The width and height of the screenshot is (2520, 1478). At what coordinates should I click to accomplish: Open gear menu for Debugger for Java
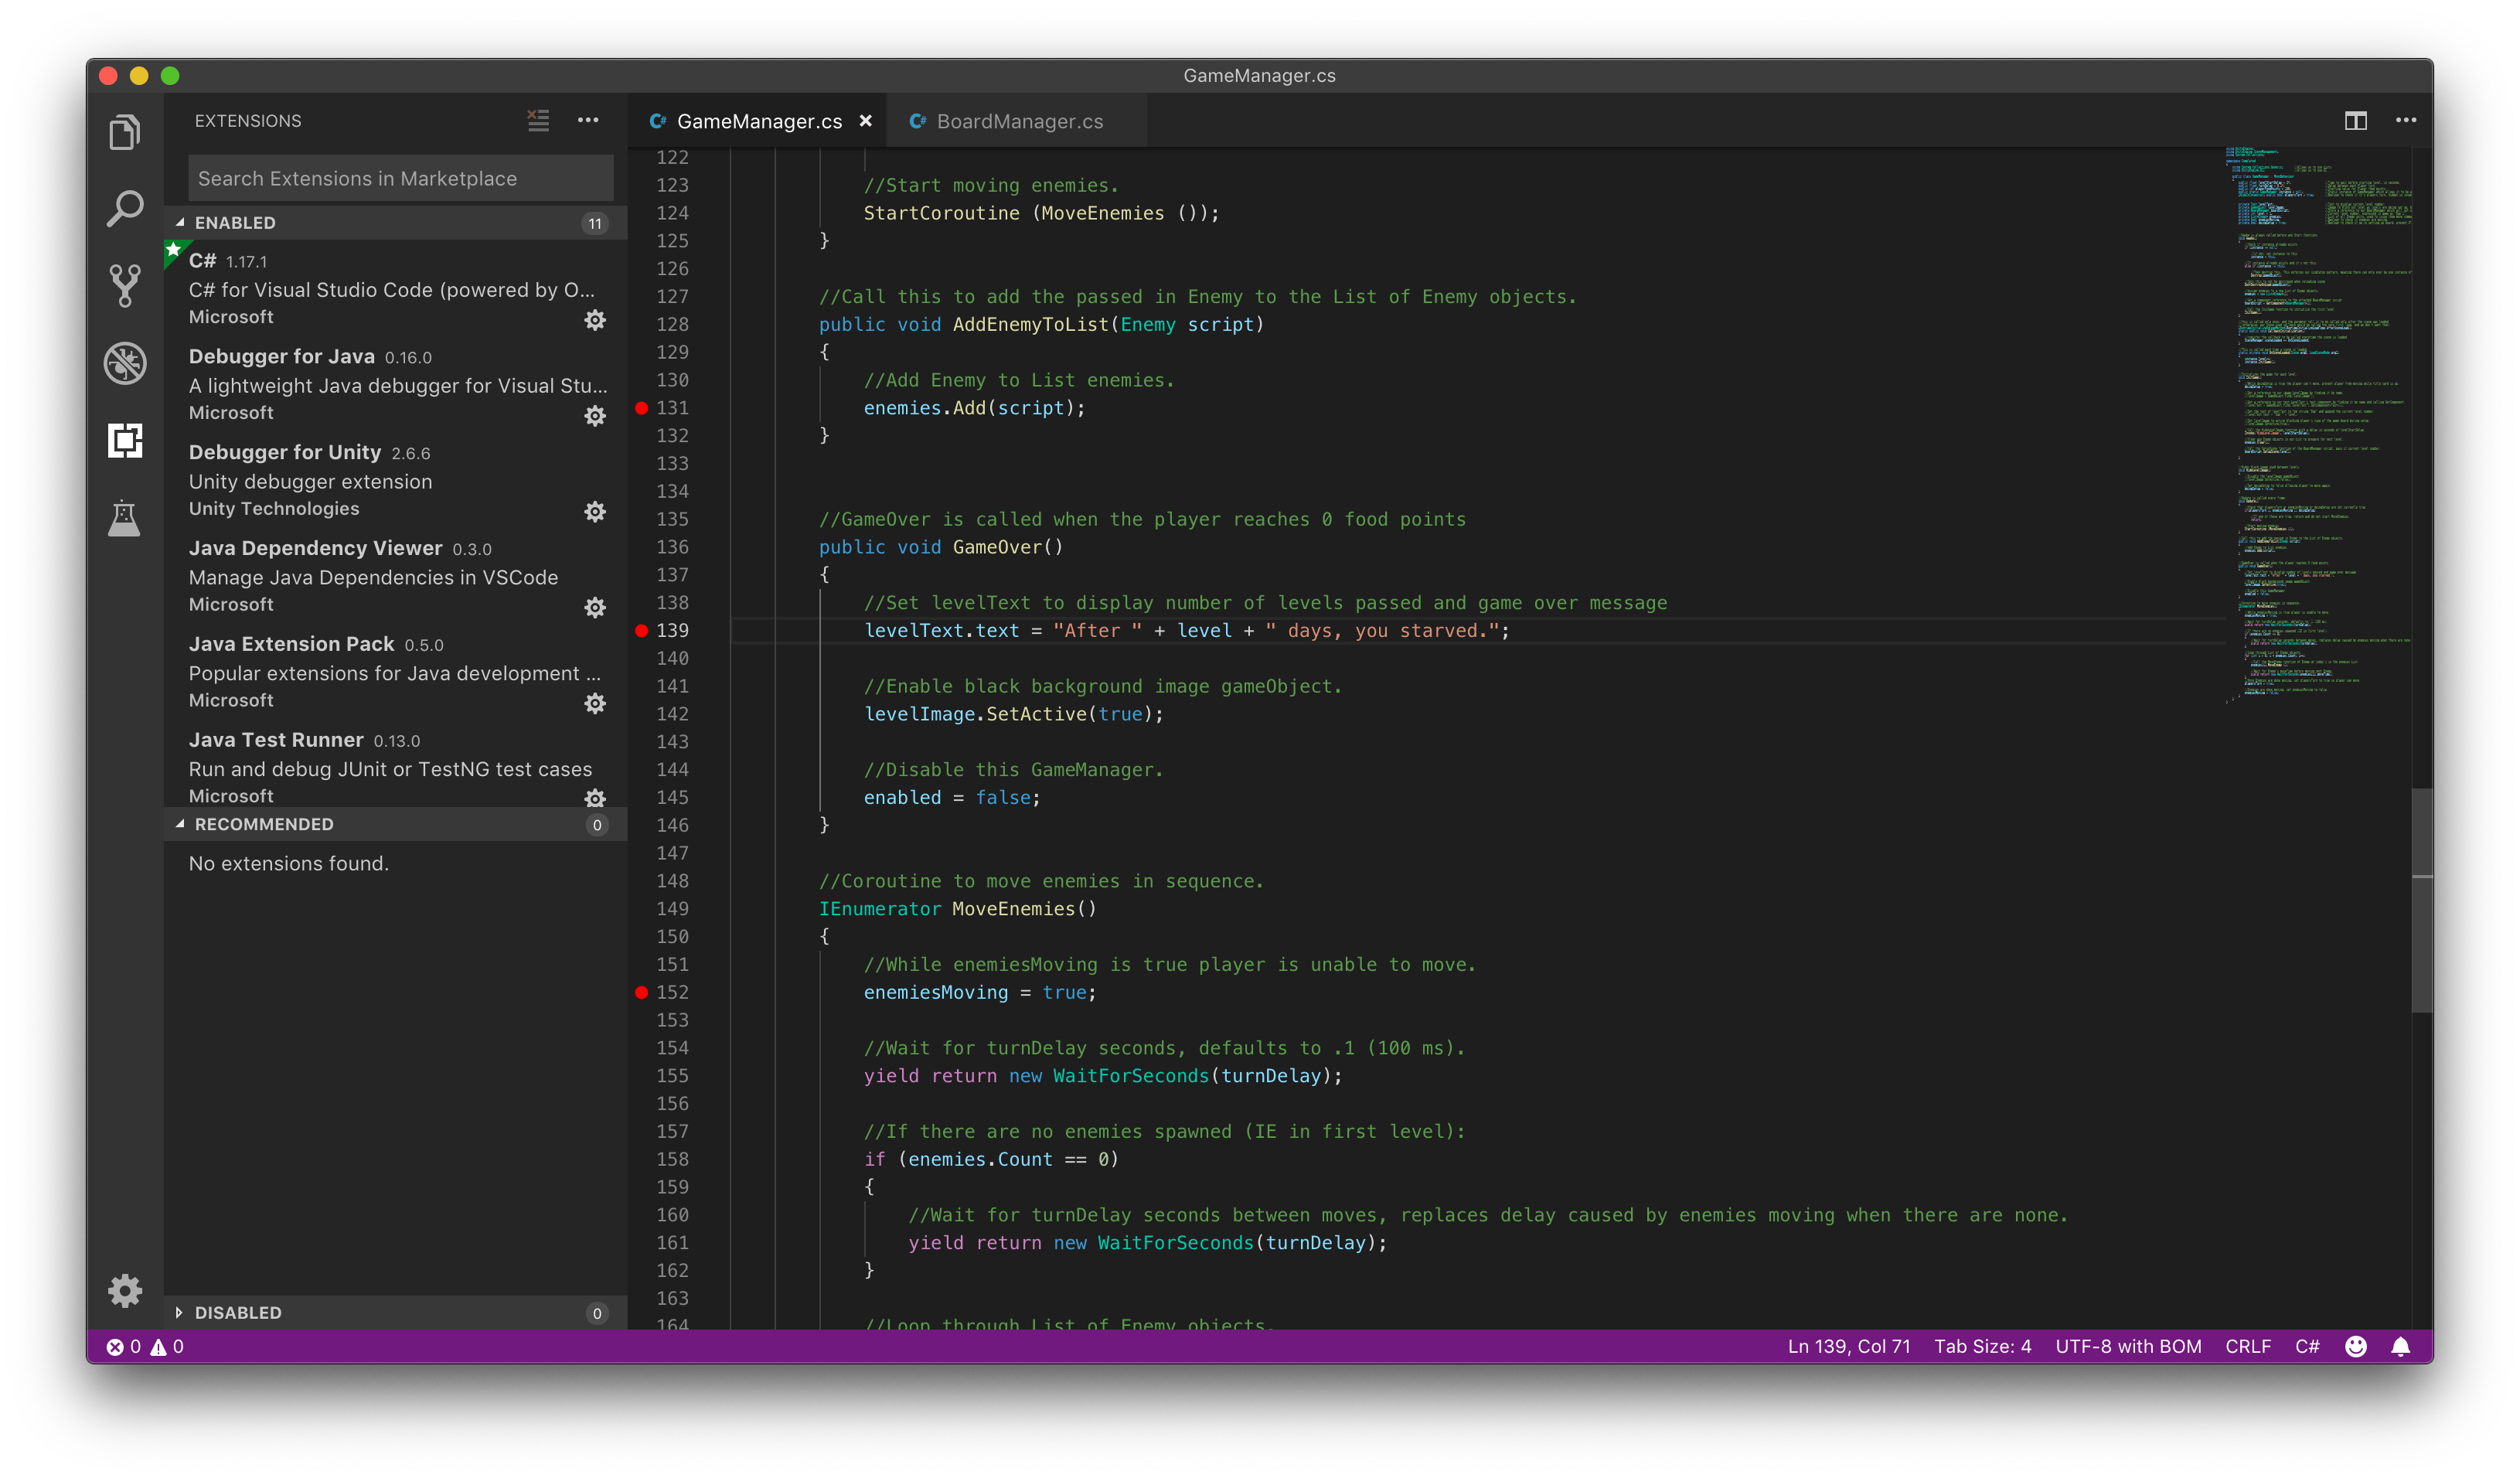[595, 416]
